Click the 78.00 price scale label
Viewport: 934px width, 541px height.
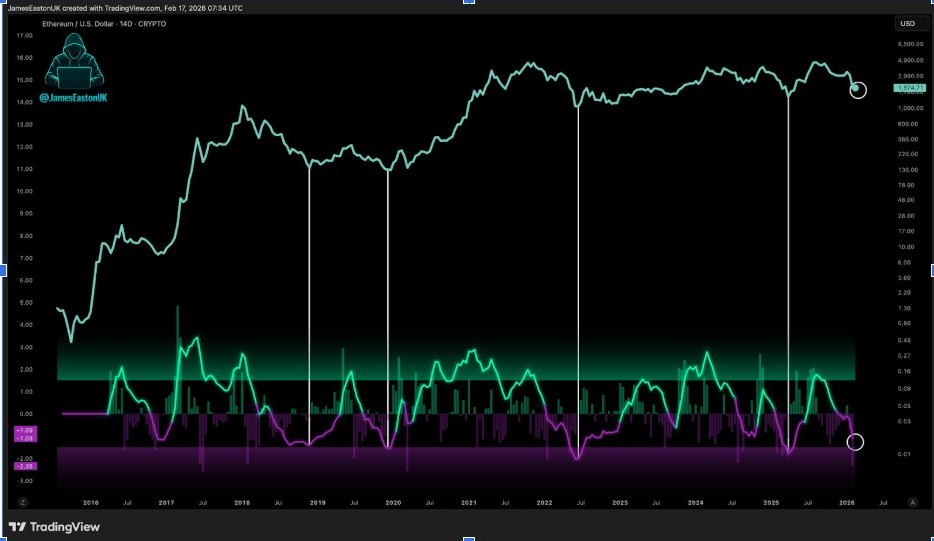[x=906, y=185]
